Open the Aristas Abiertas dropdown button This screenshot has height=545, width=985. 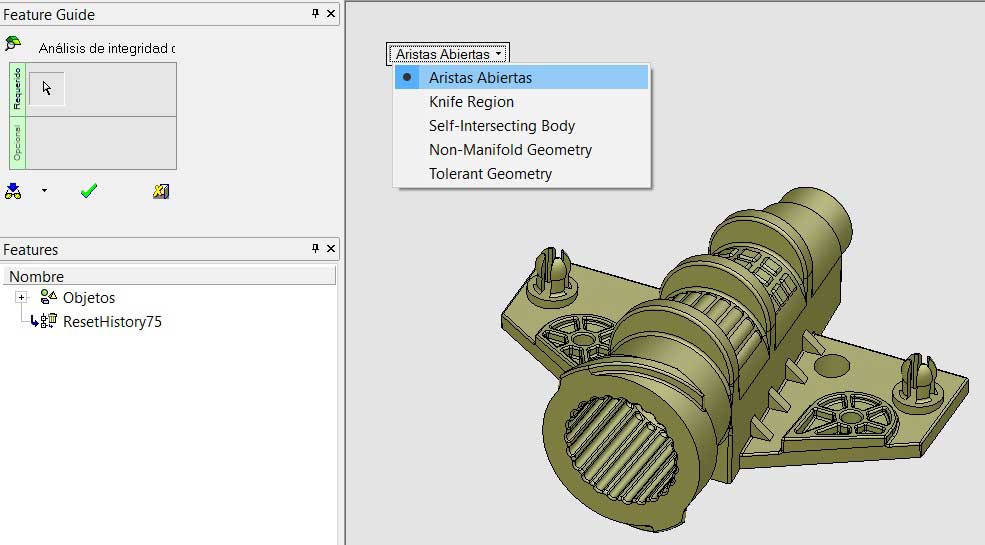[x=448, y=54]
